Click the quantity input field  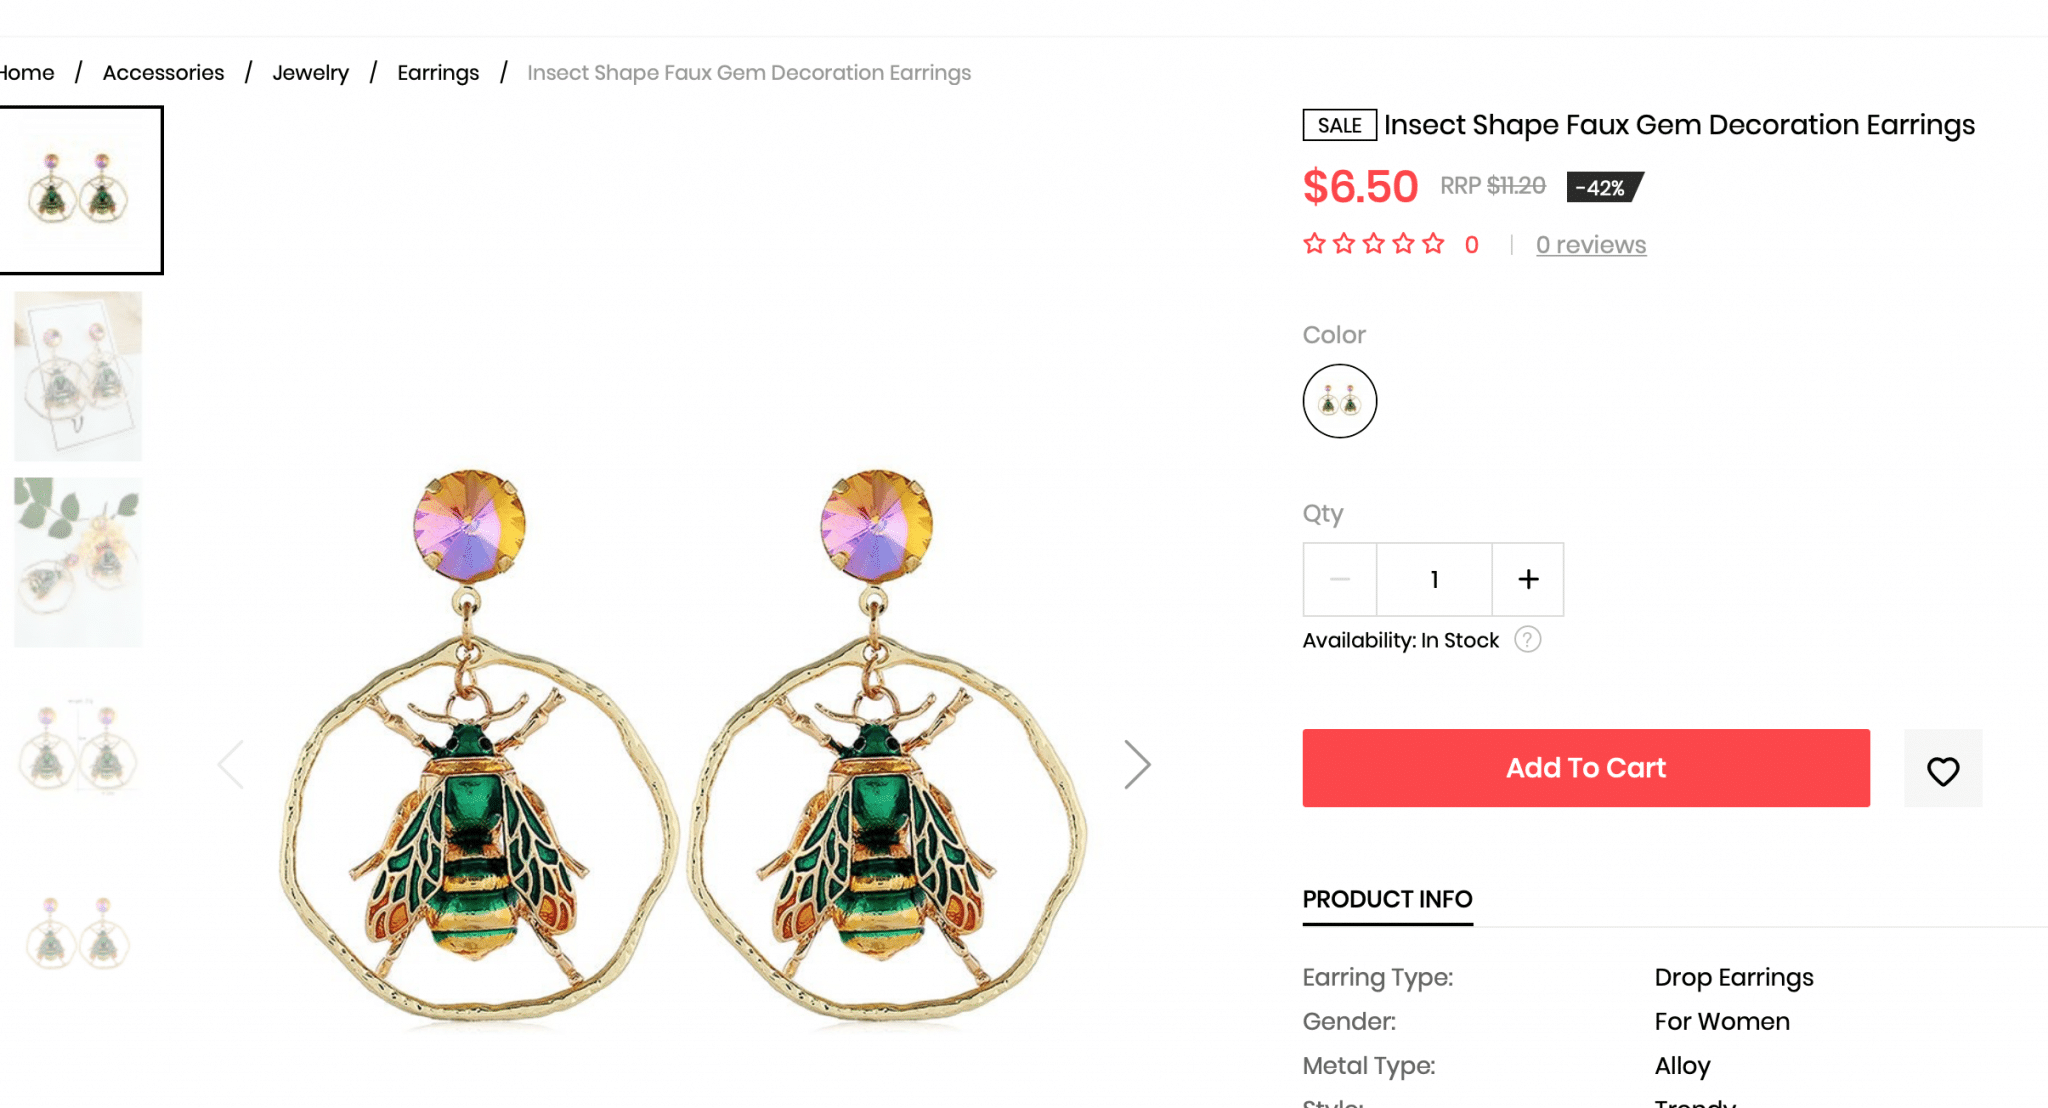click(x=1434, y=579)
